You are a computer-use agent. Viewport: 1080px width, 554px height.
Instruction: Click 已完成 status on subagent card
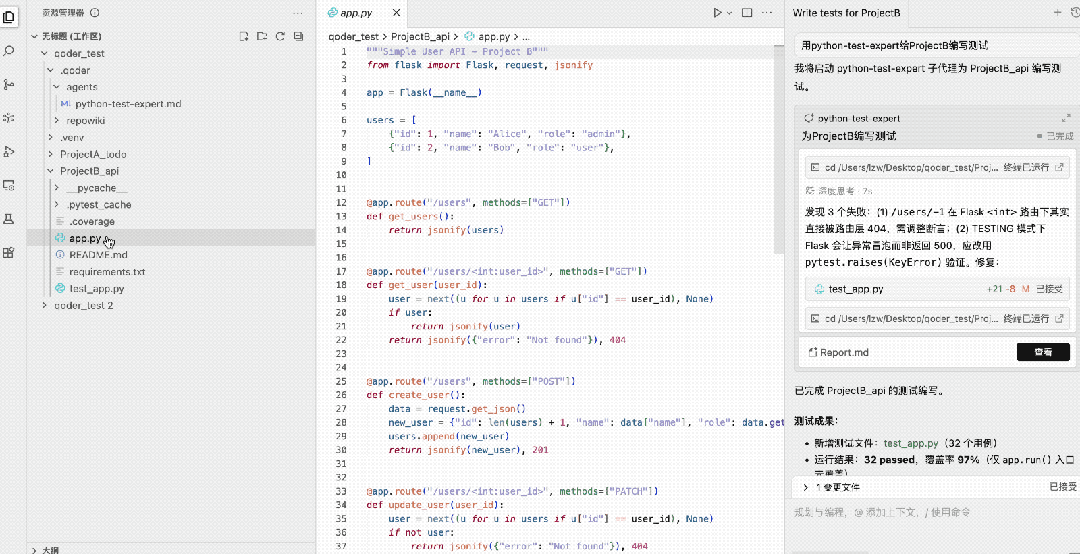click(x=1055, y=136)
